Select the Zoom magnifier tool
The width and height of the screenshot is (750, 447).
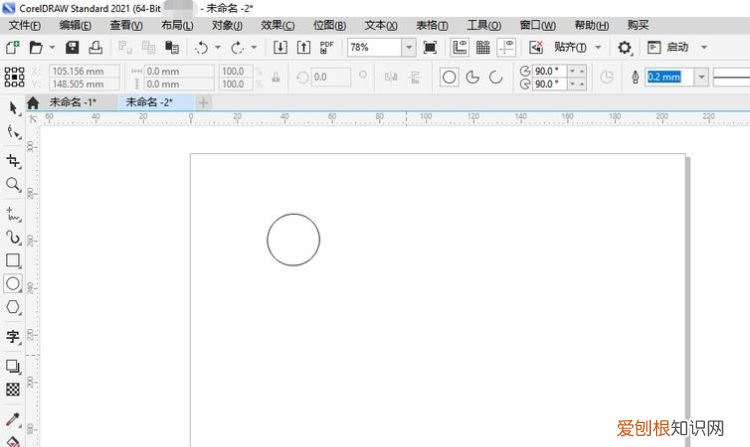[x=13, y=185]
